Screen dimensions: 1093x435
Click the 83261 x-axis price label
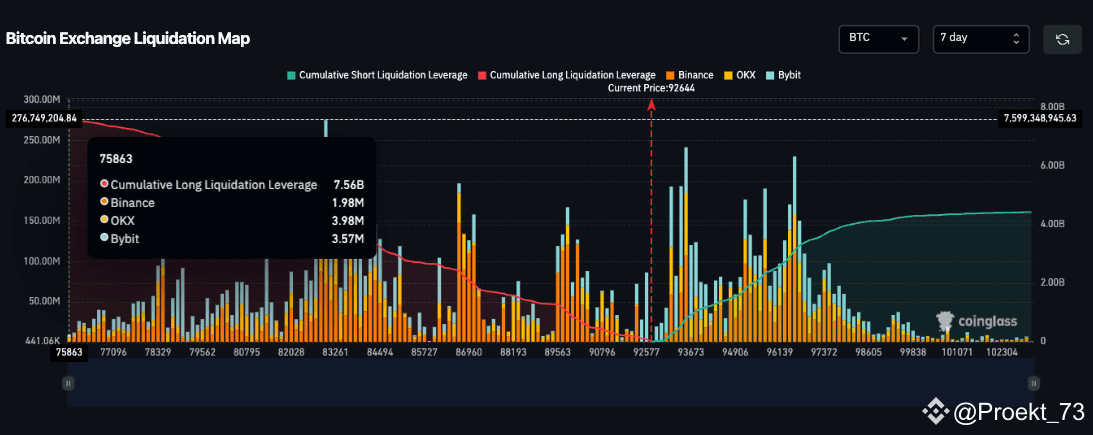(335, 353)
